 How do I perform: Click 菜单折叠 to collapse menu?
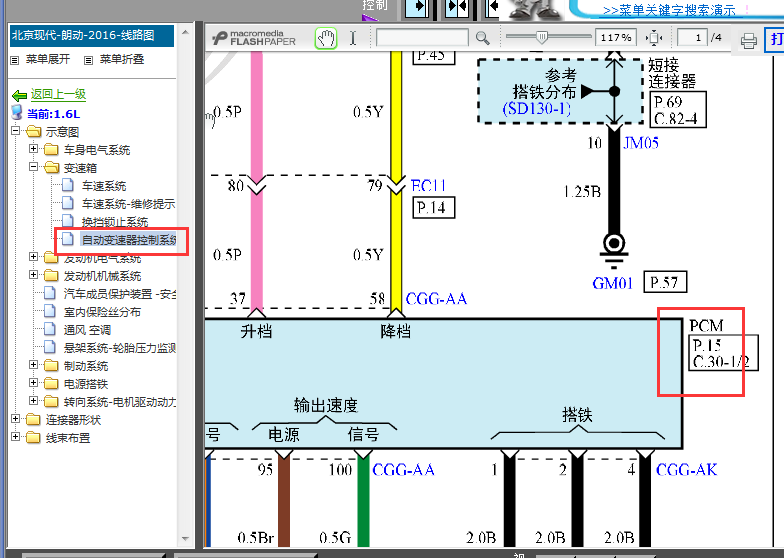(122, 60)
